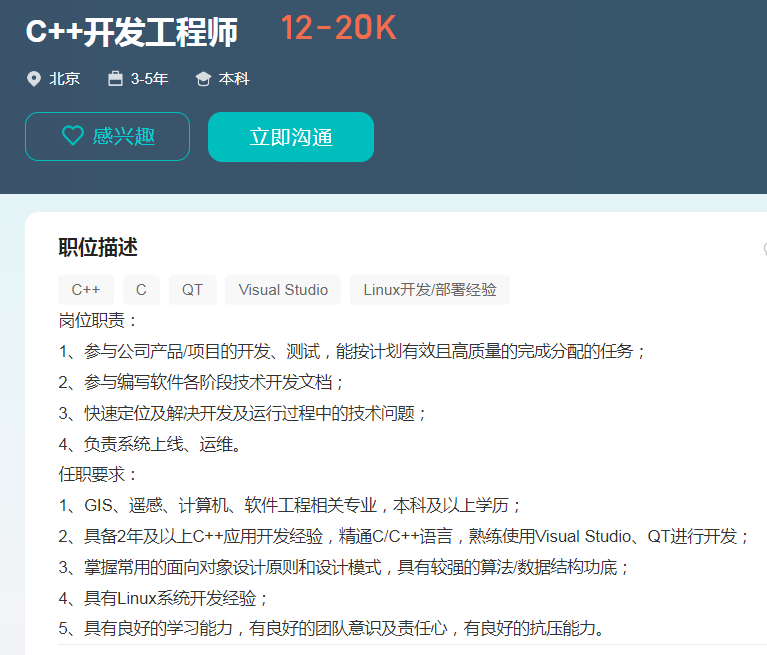Click the graduation cap icon beside 本科
The width and height of the screenshot is (767, 655).
[x=203, y=79]
